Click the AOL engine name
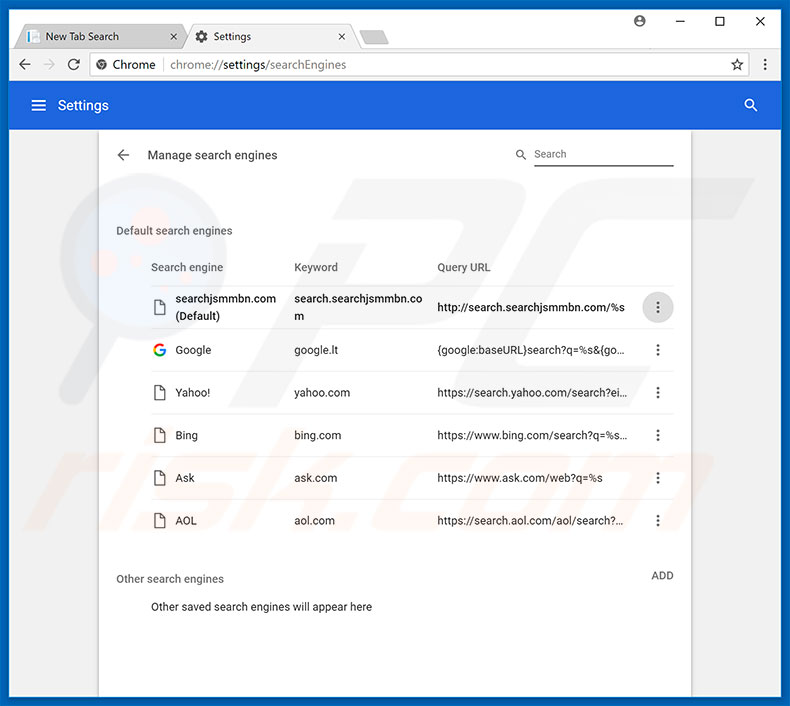This screenshot has height=706, width=790. click(x=185, y=521)
